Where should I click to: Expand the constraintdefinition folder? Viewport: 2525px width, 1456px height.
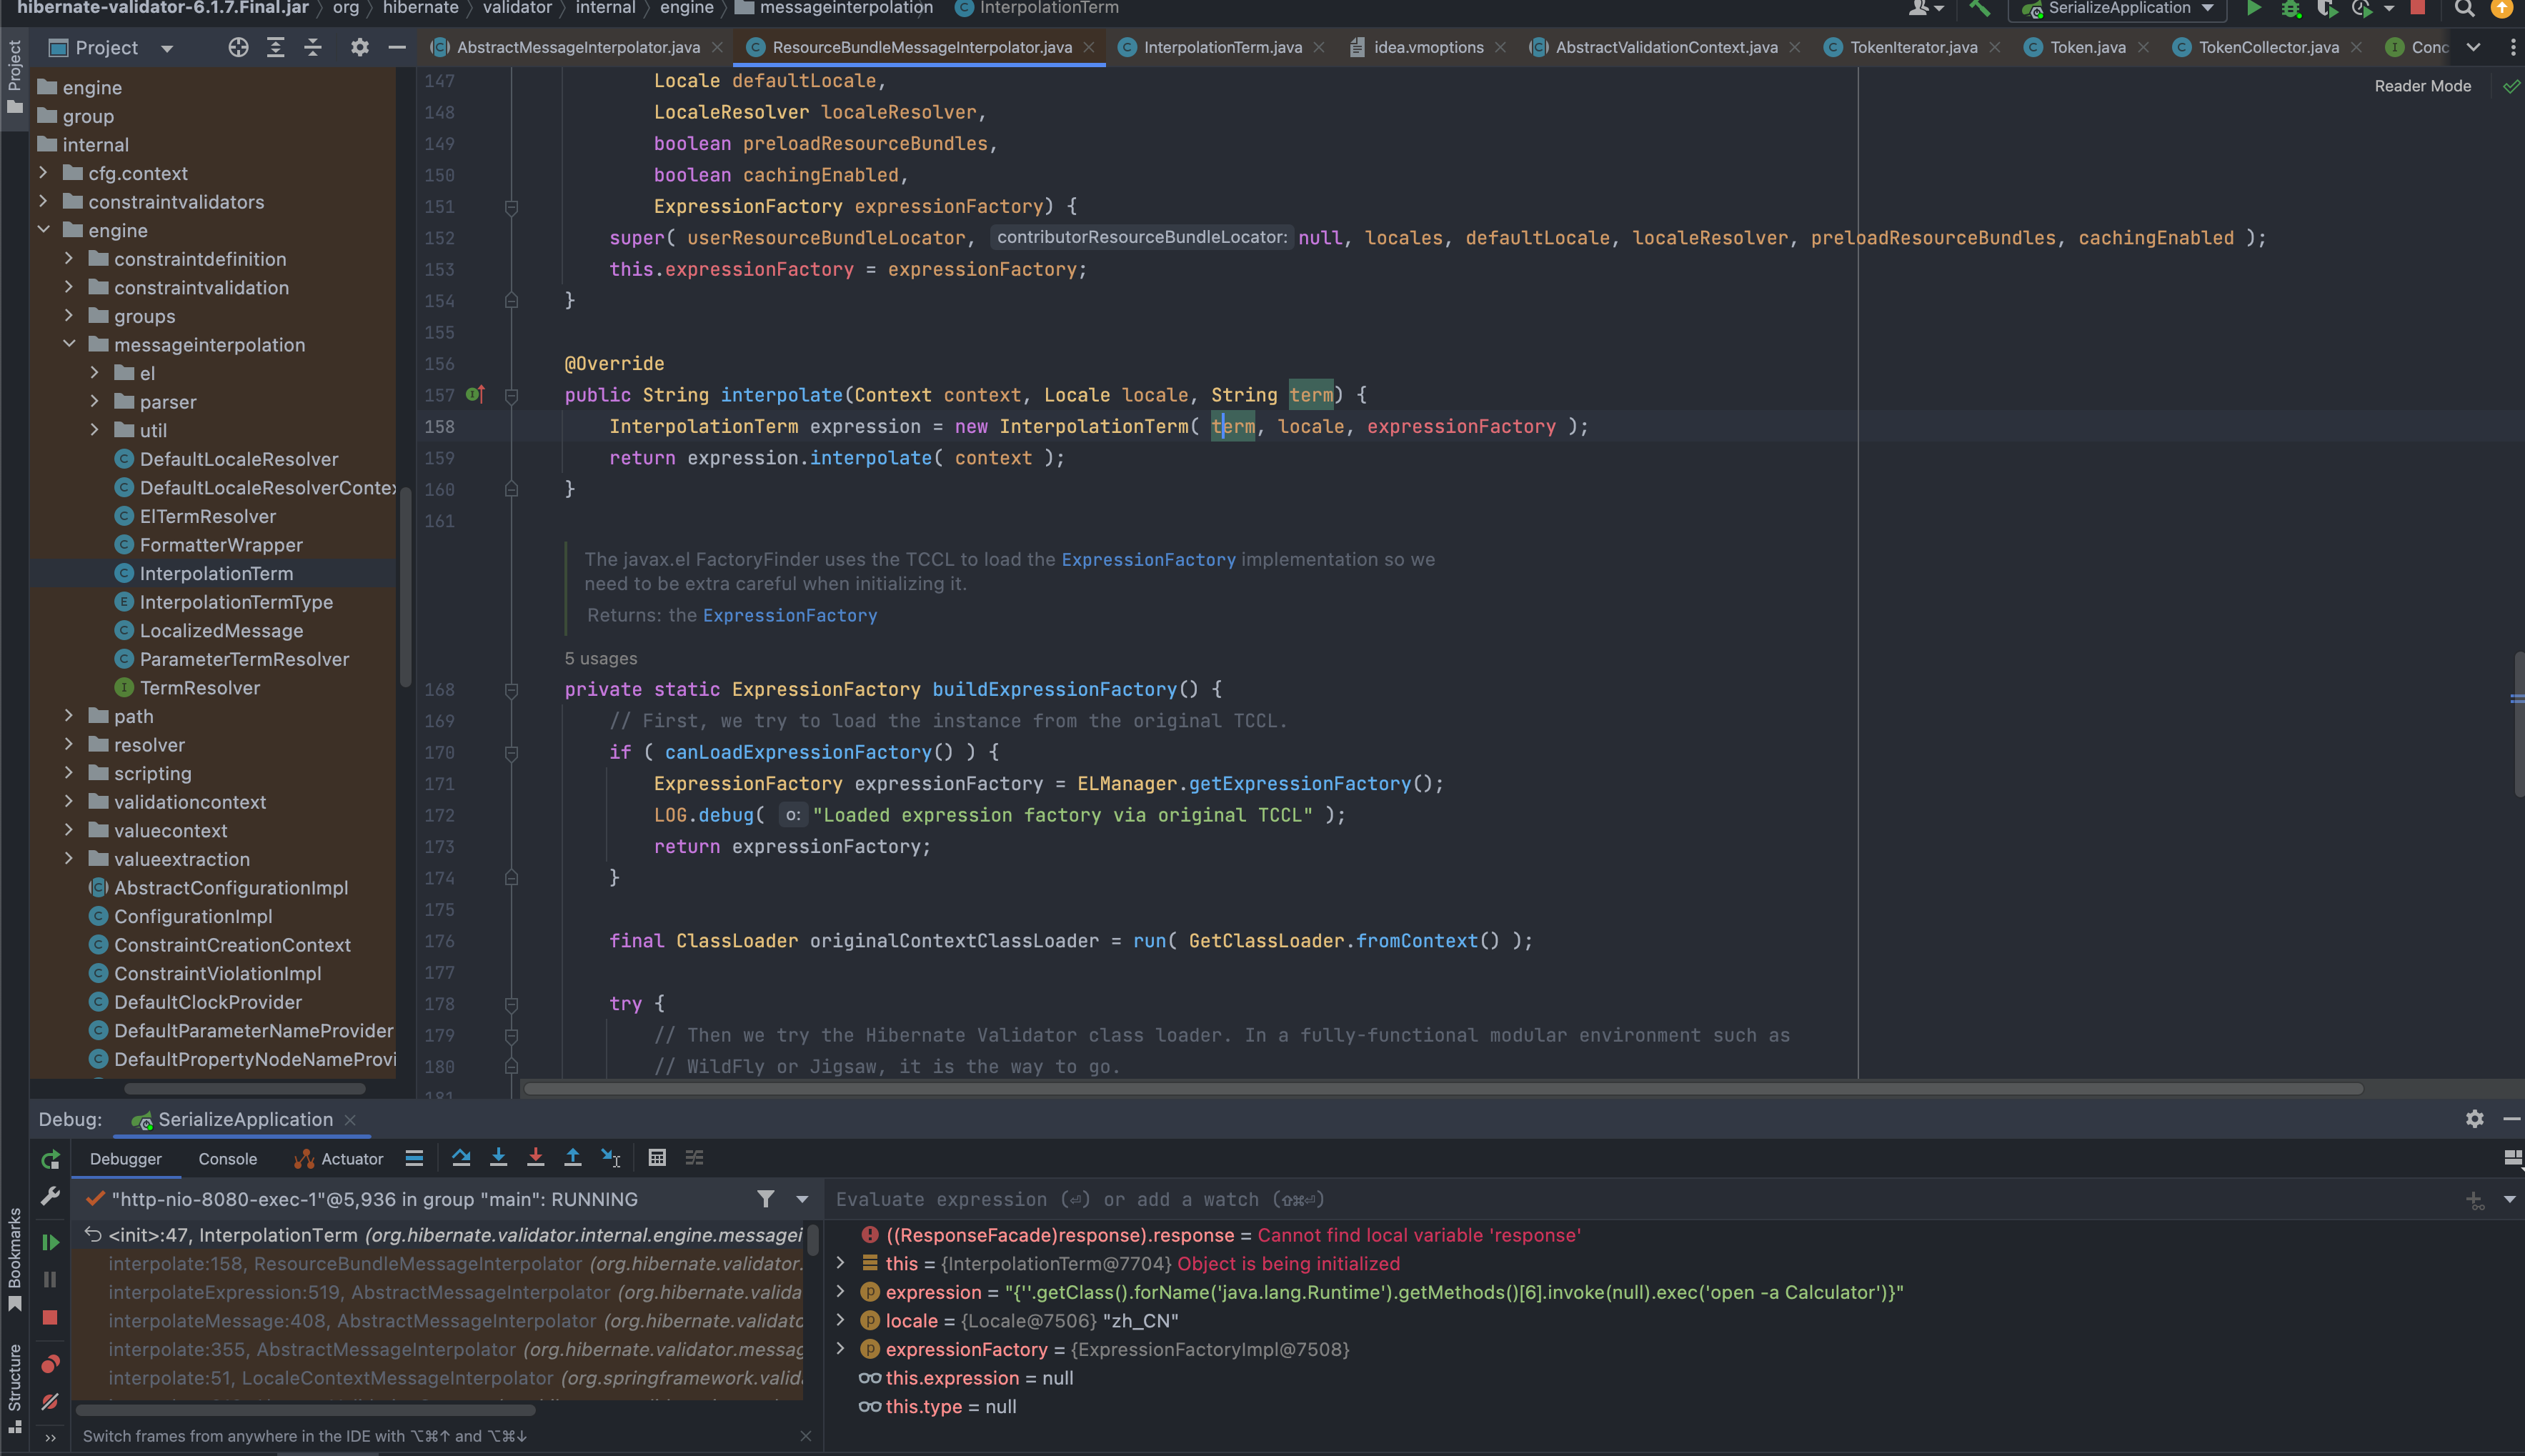point(69,259)
